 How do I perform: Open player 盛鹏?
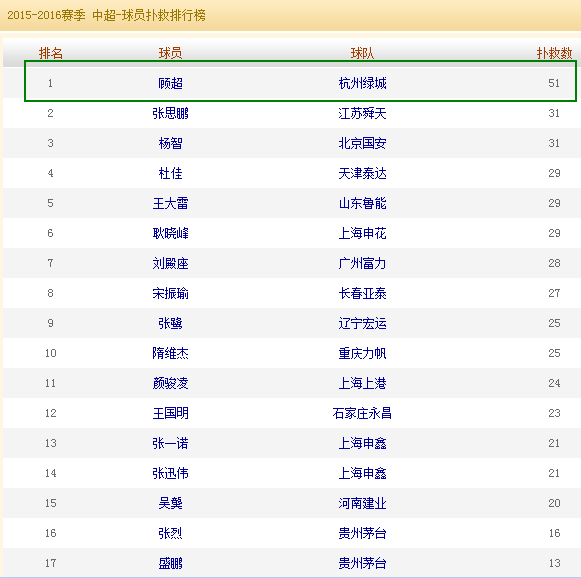170,564
